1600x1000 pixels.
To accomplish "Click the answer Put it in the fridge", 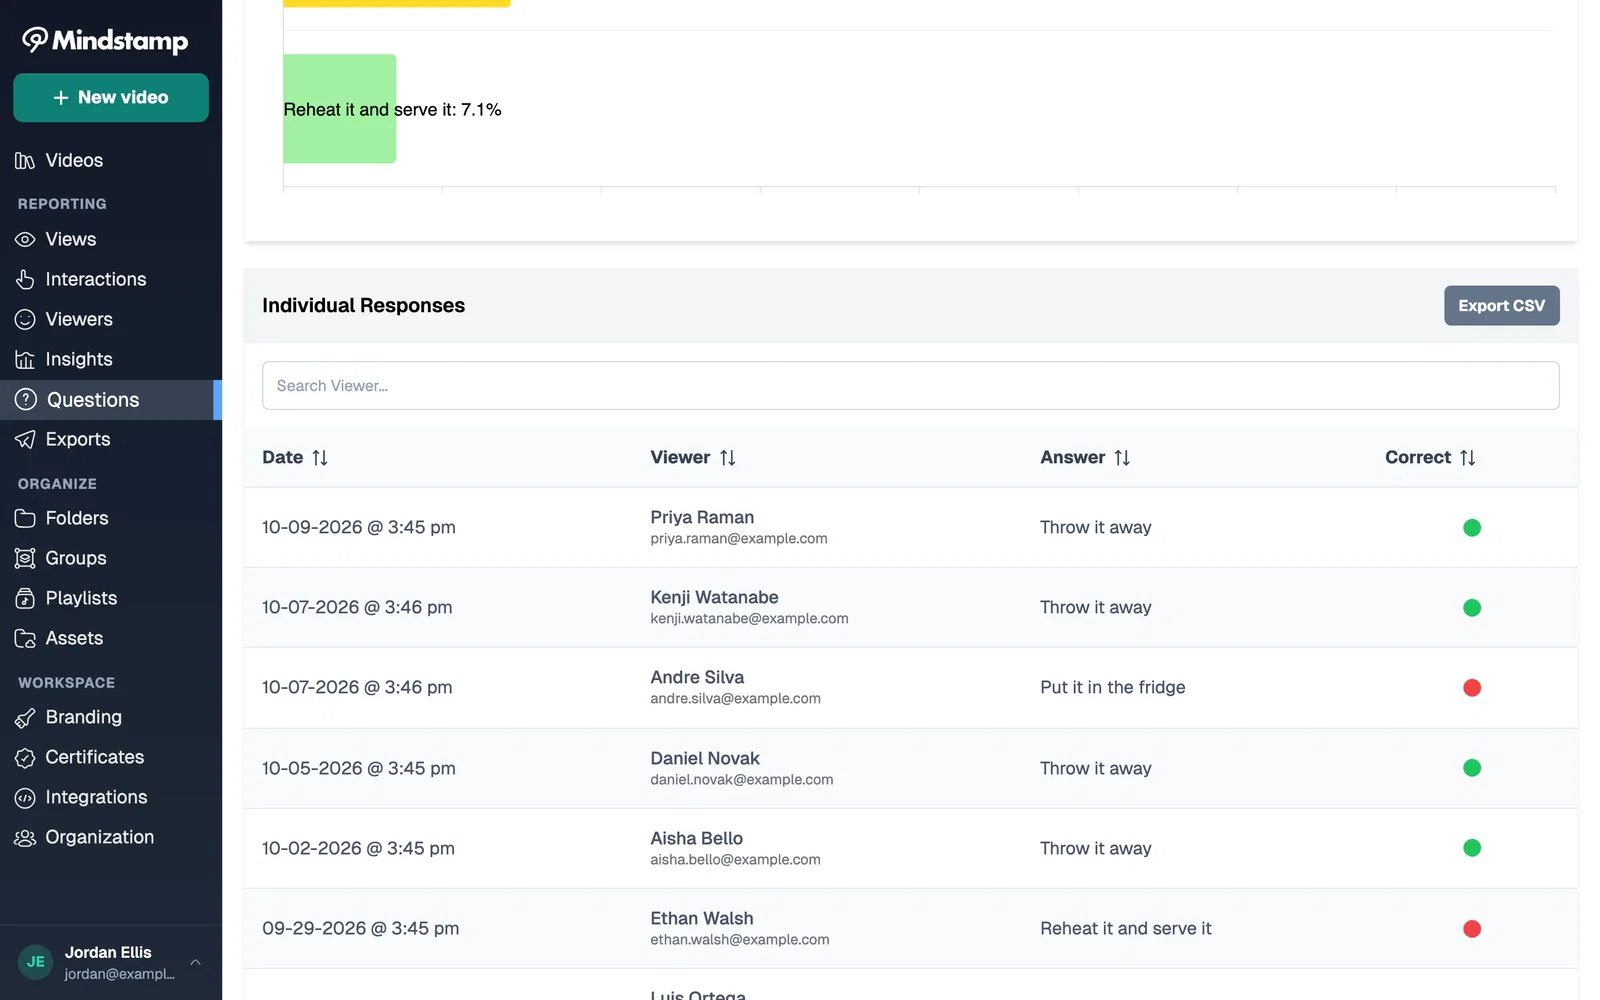I will pos(1112,688).
